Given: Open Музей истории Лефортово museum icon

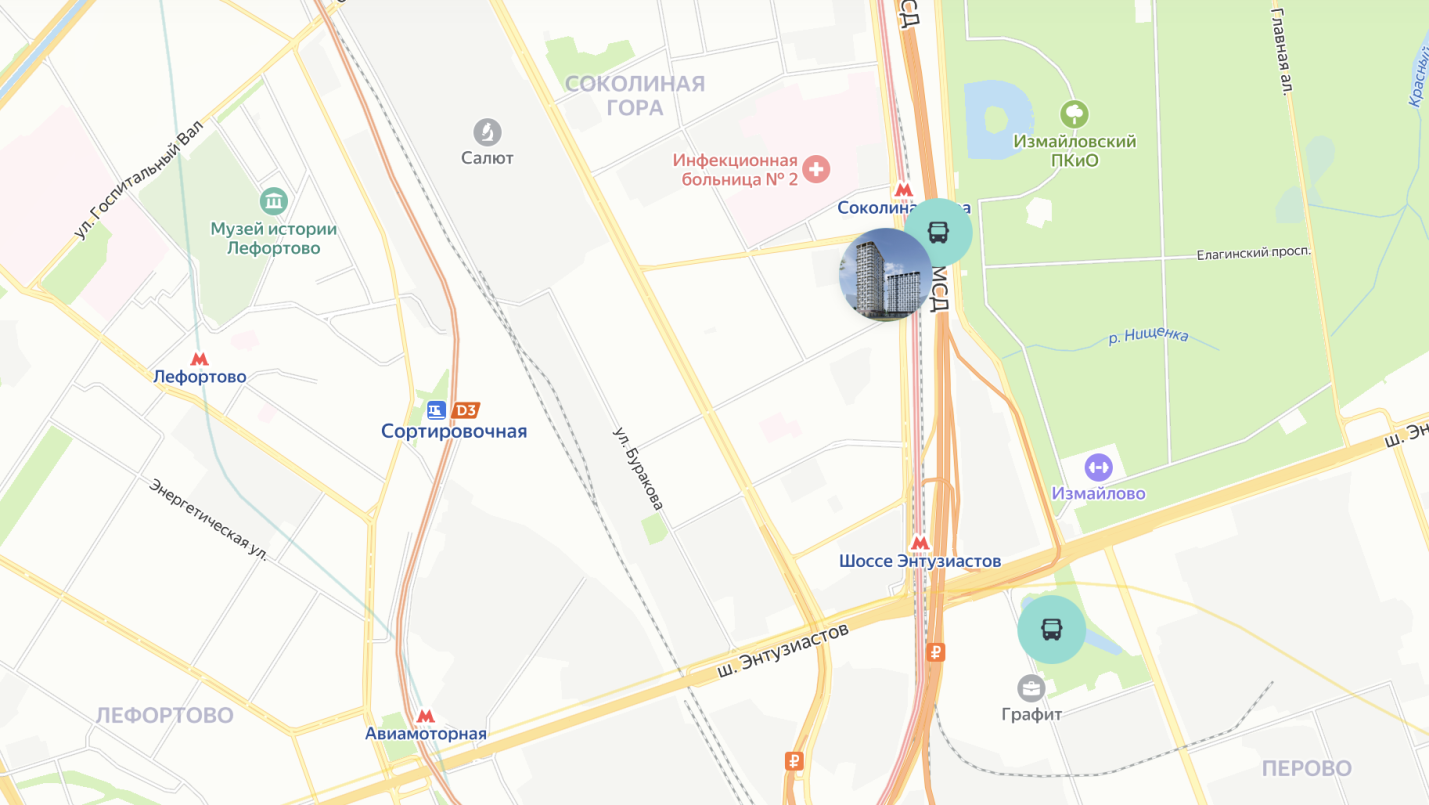Looking at the screenshot, I should [273, 201].
